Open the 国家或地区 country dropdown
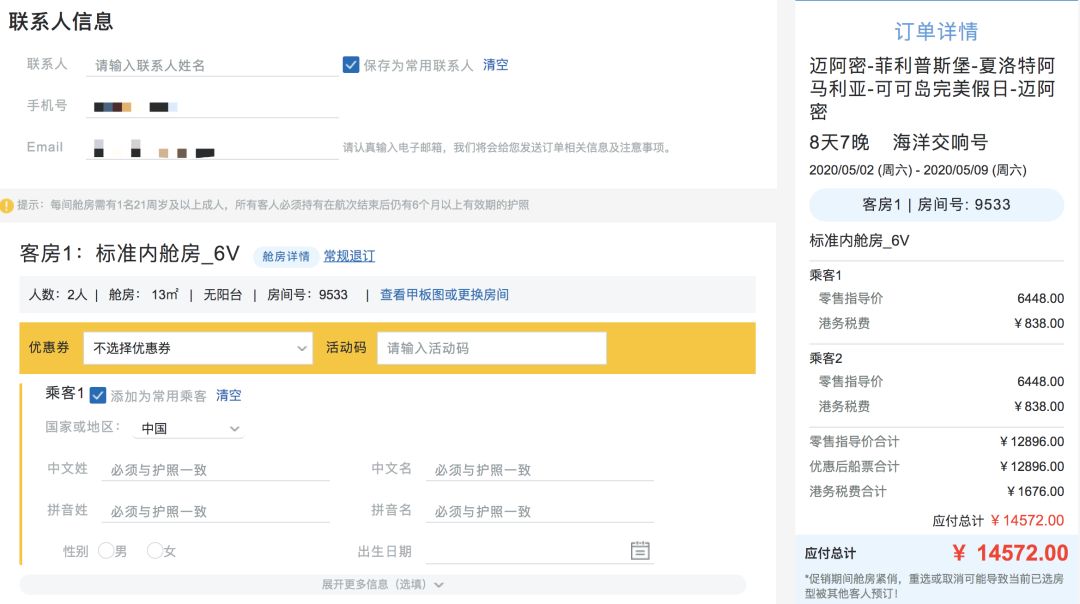The width and height of the screenshot is (1080, 604). coord(188,428)
